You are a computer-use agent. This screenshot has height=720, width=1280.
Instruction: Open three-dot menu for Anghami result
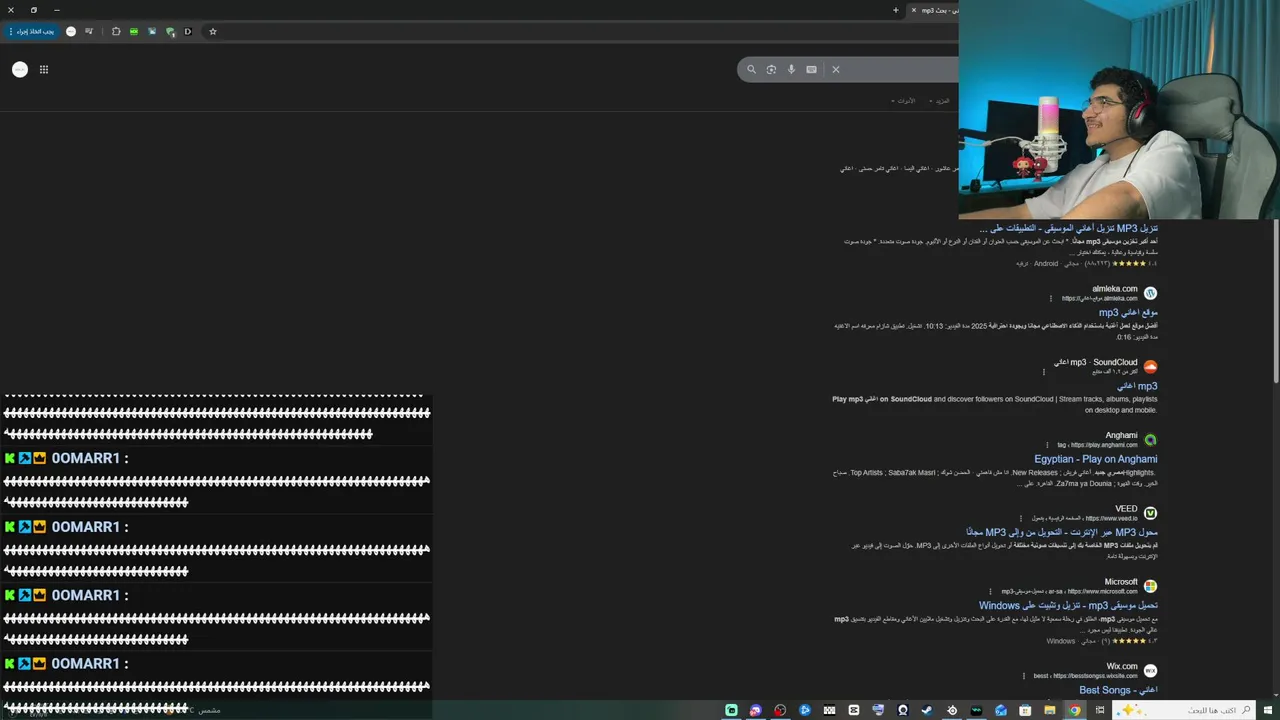[1048, 445]
